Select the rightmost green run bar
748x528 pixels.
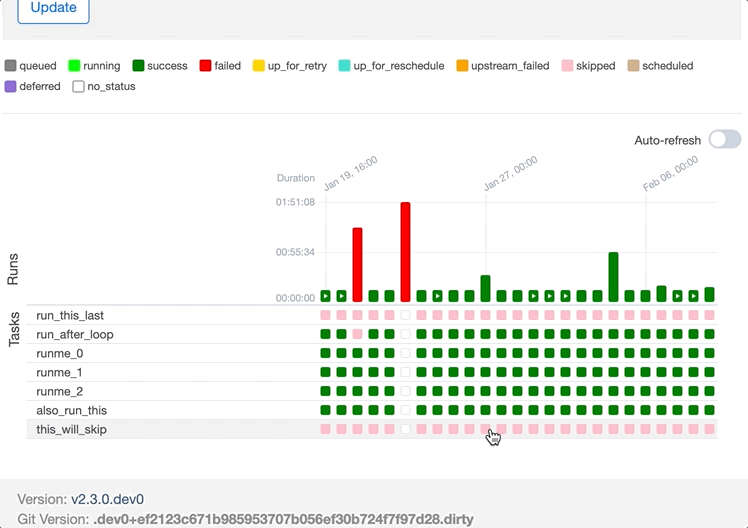(x=709, y=295)
